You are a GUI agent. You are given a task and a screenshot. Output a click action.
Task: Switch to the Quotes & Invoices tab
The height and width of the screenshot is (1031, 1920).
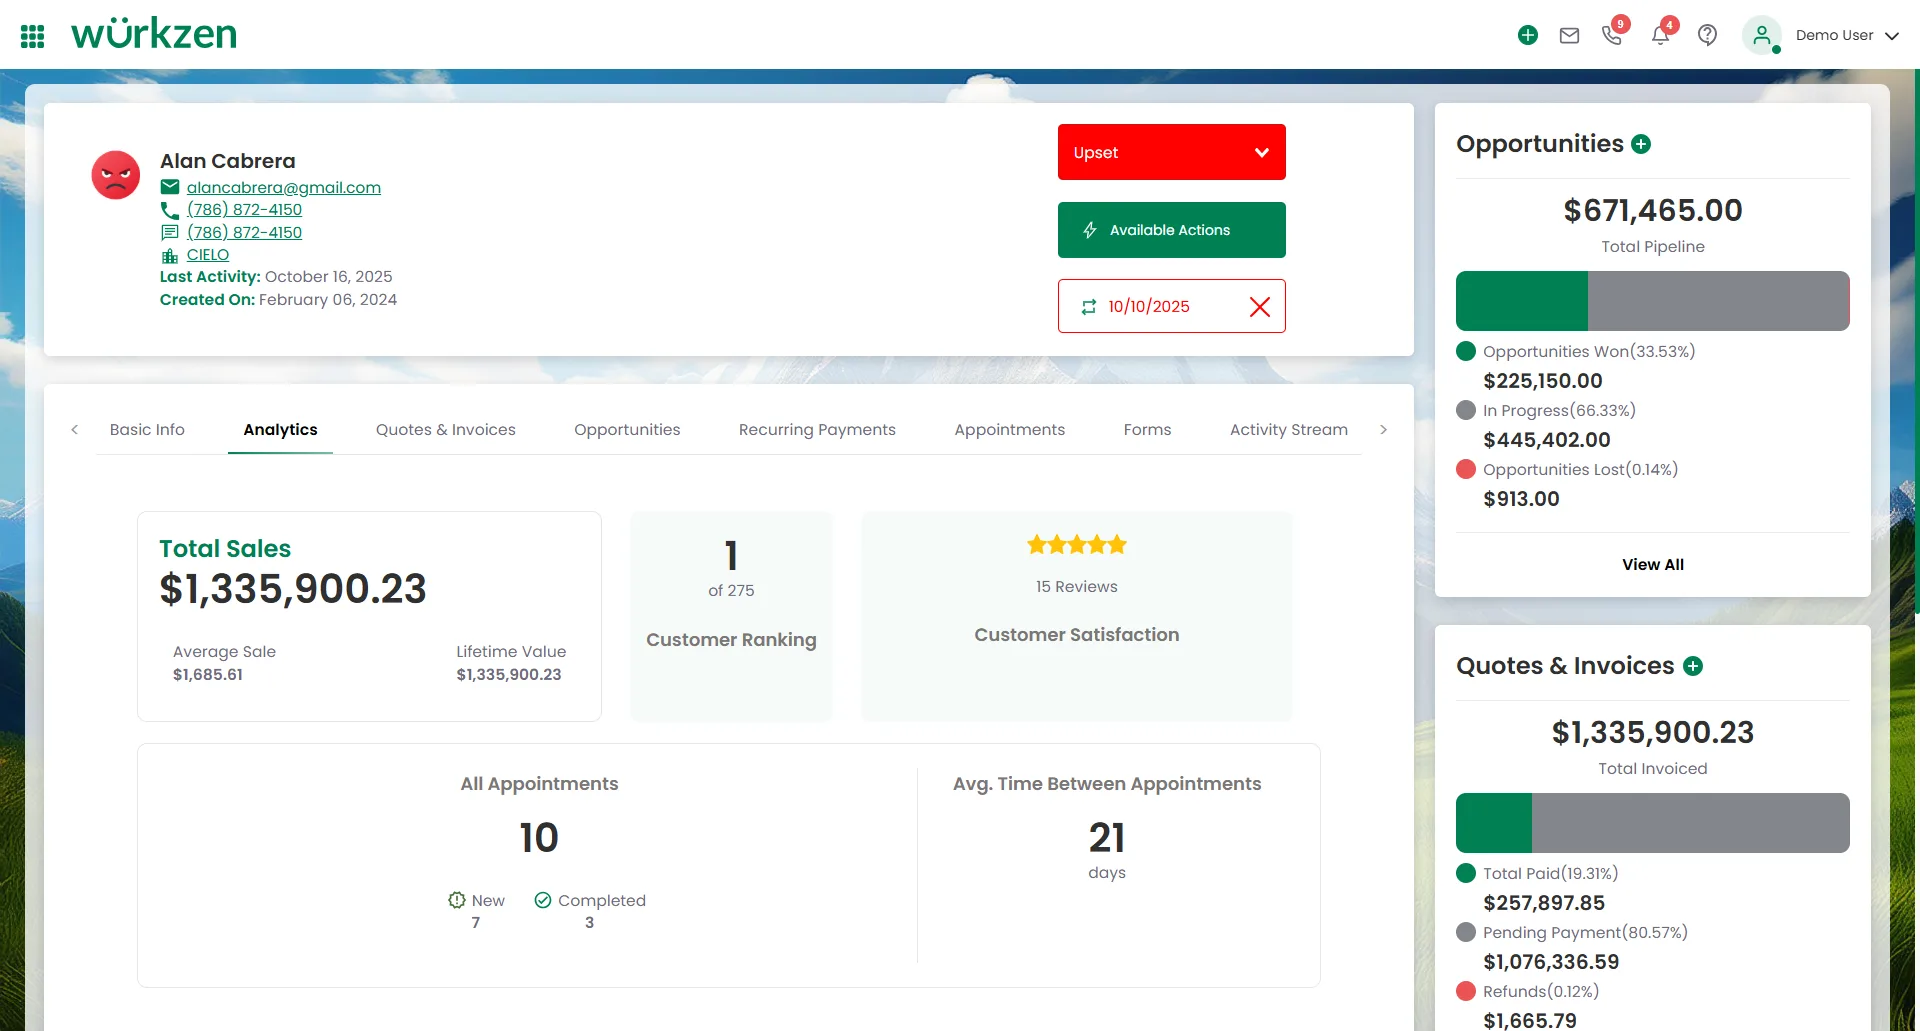pos(445,430)
